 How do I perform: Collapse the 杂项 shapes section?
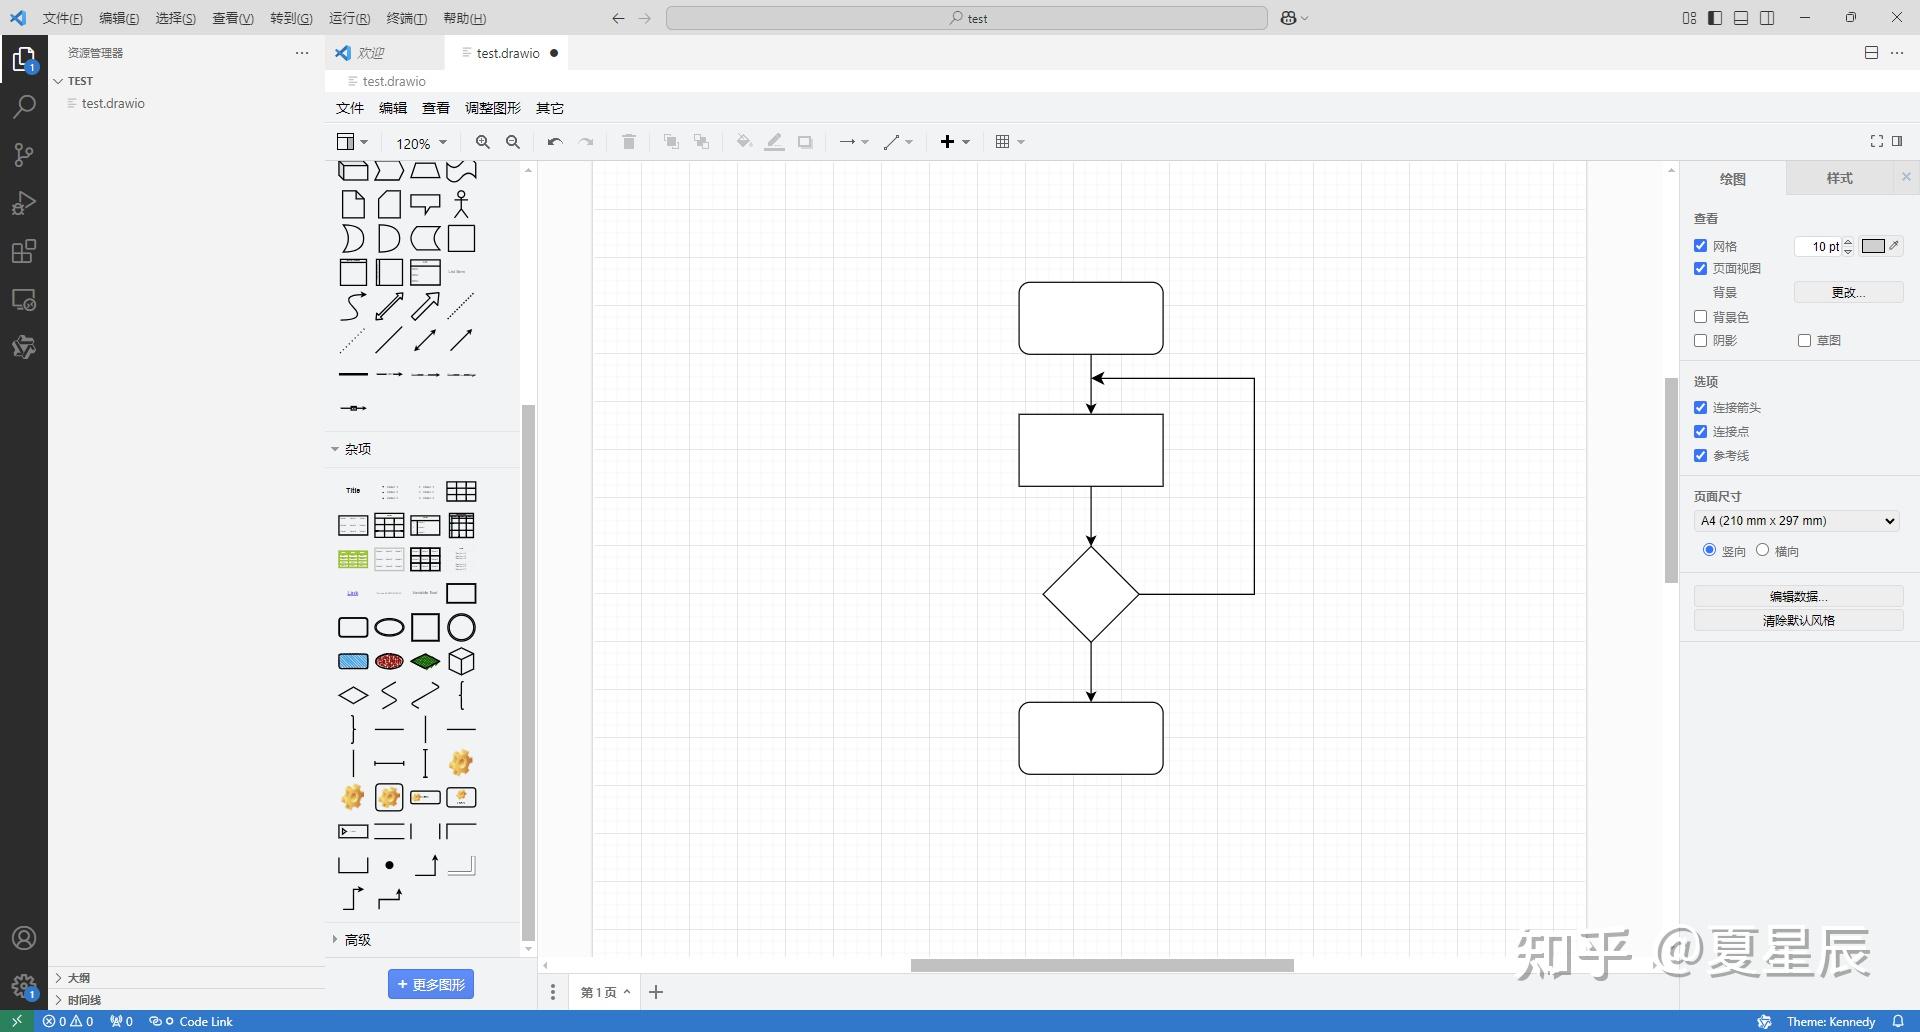(x=355, y=449)
